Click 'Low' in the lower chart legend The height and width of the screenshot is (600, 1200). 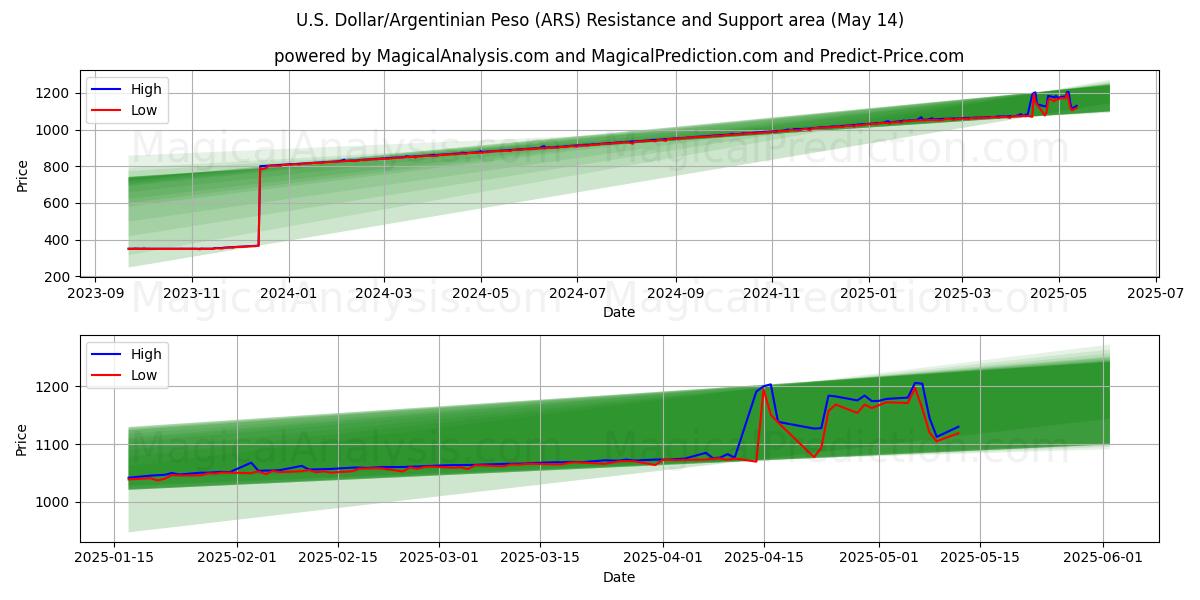tap(144, 375)
